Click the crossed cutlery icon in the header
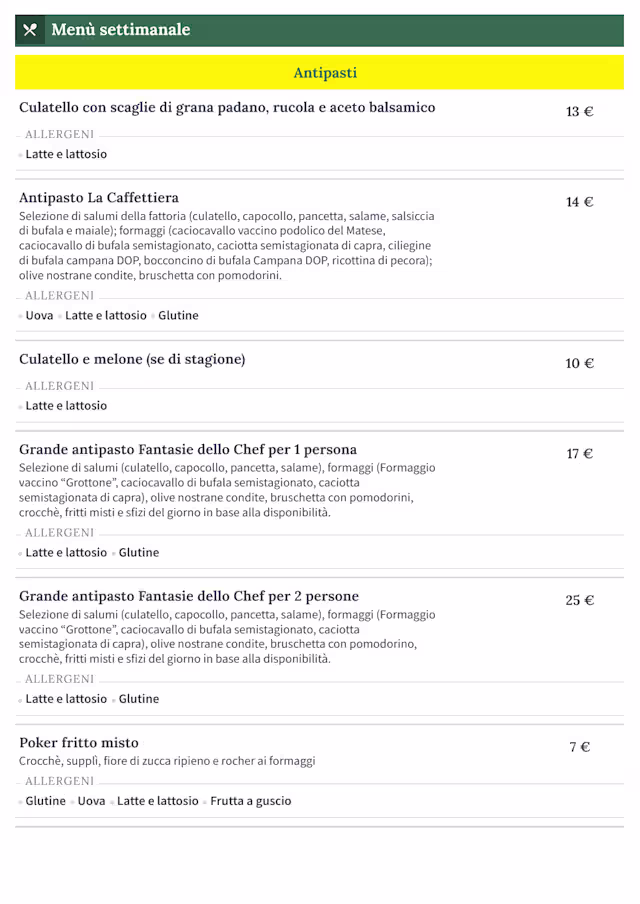Viewport: 640px width, 904px height. 29,30
